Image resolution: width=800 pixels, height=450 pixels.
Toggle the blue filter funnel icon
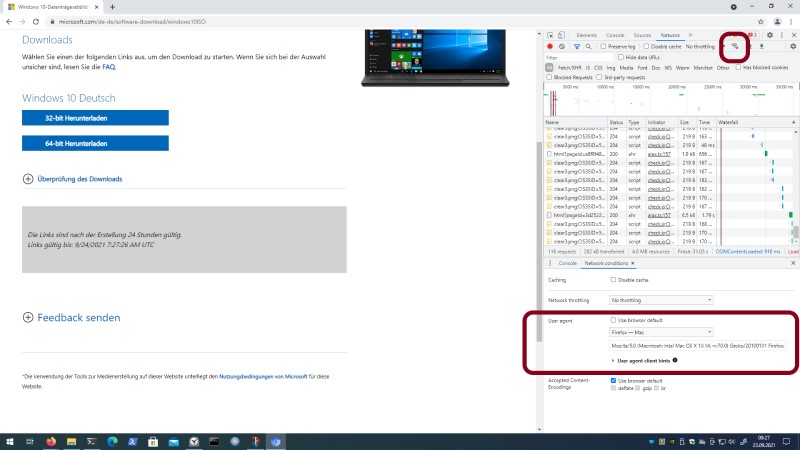coord(577,46)
